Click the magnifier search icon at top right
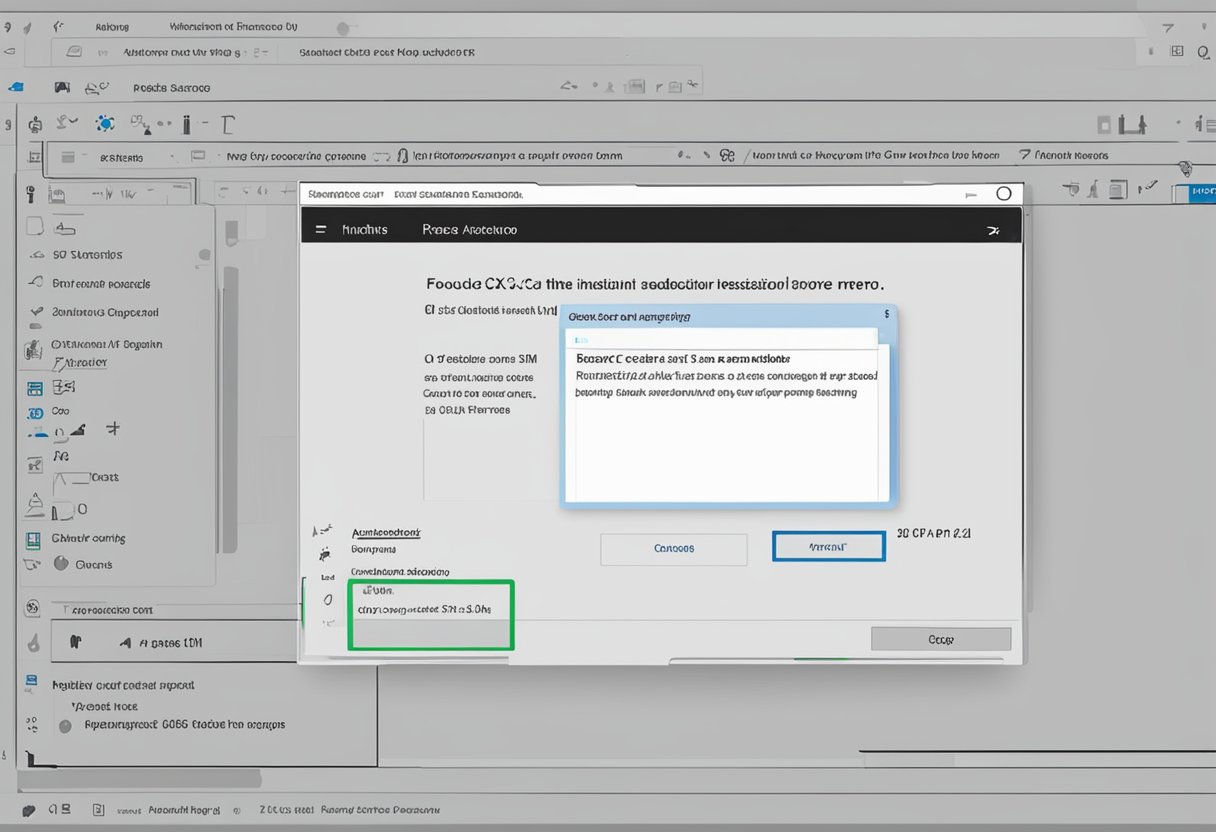This screenshot has height=832, width=1216. [1203, 52]
